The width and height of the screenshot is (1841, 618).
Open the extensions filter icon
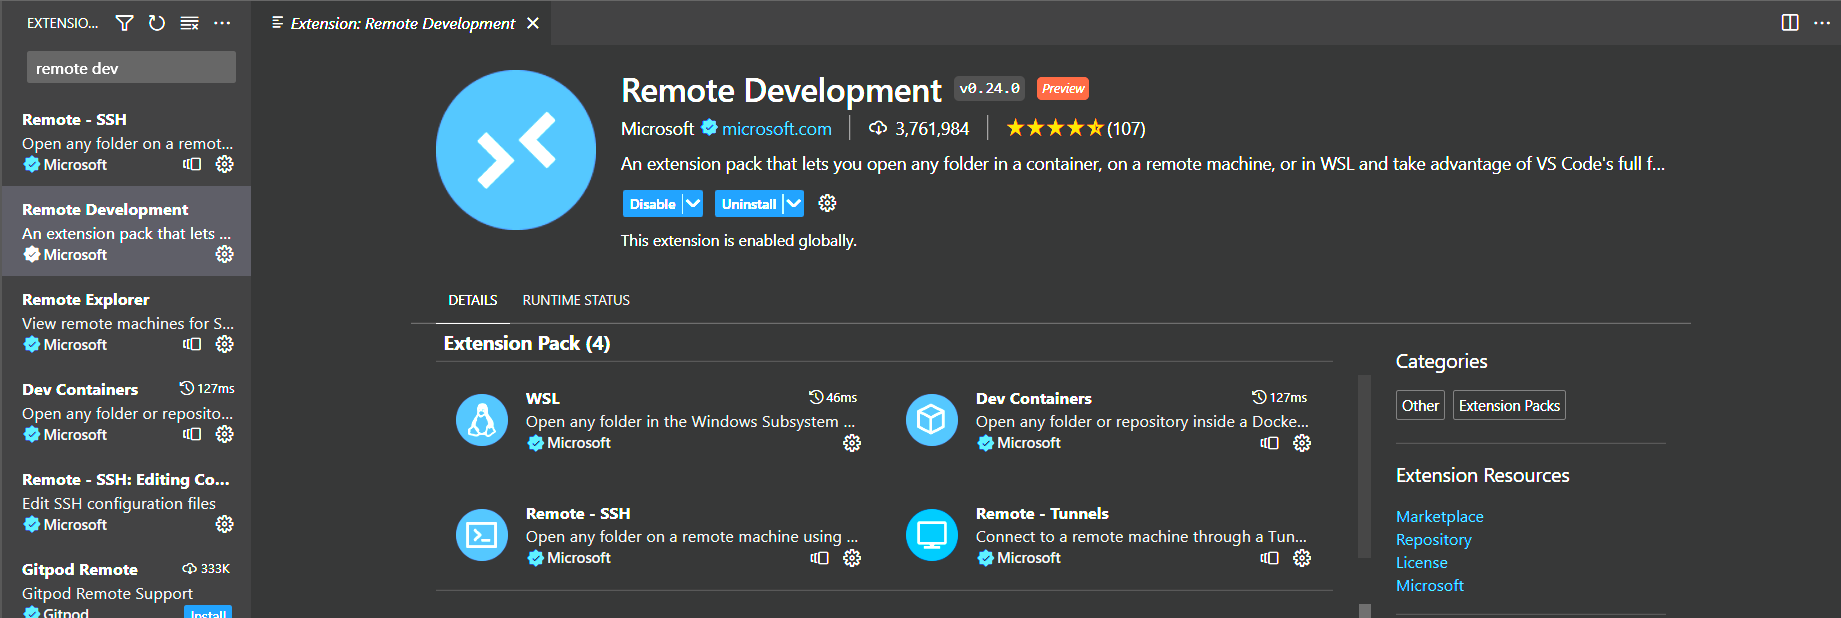tap(124, 23)
